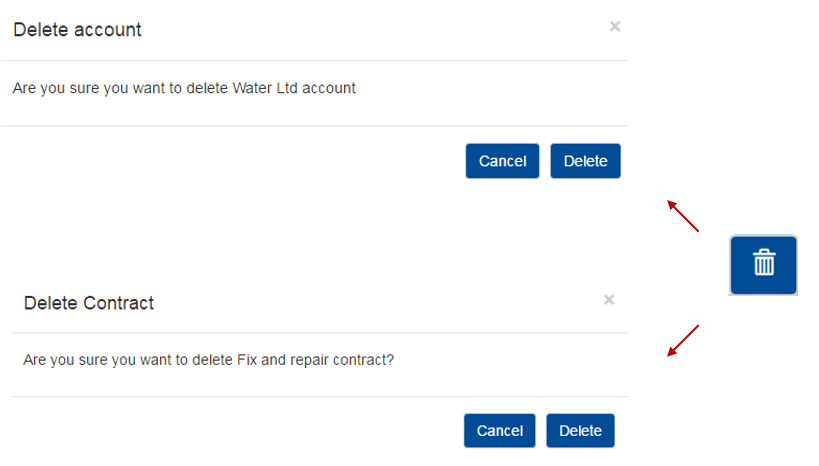Click the Fix and repair contract message

click(208, 360)
